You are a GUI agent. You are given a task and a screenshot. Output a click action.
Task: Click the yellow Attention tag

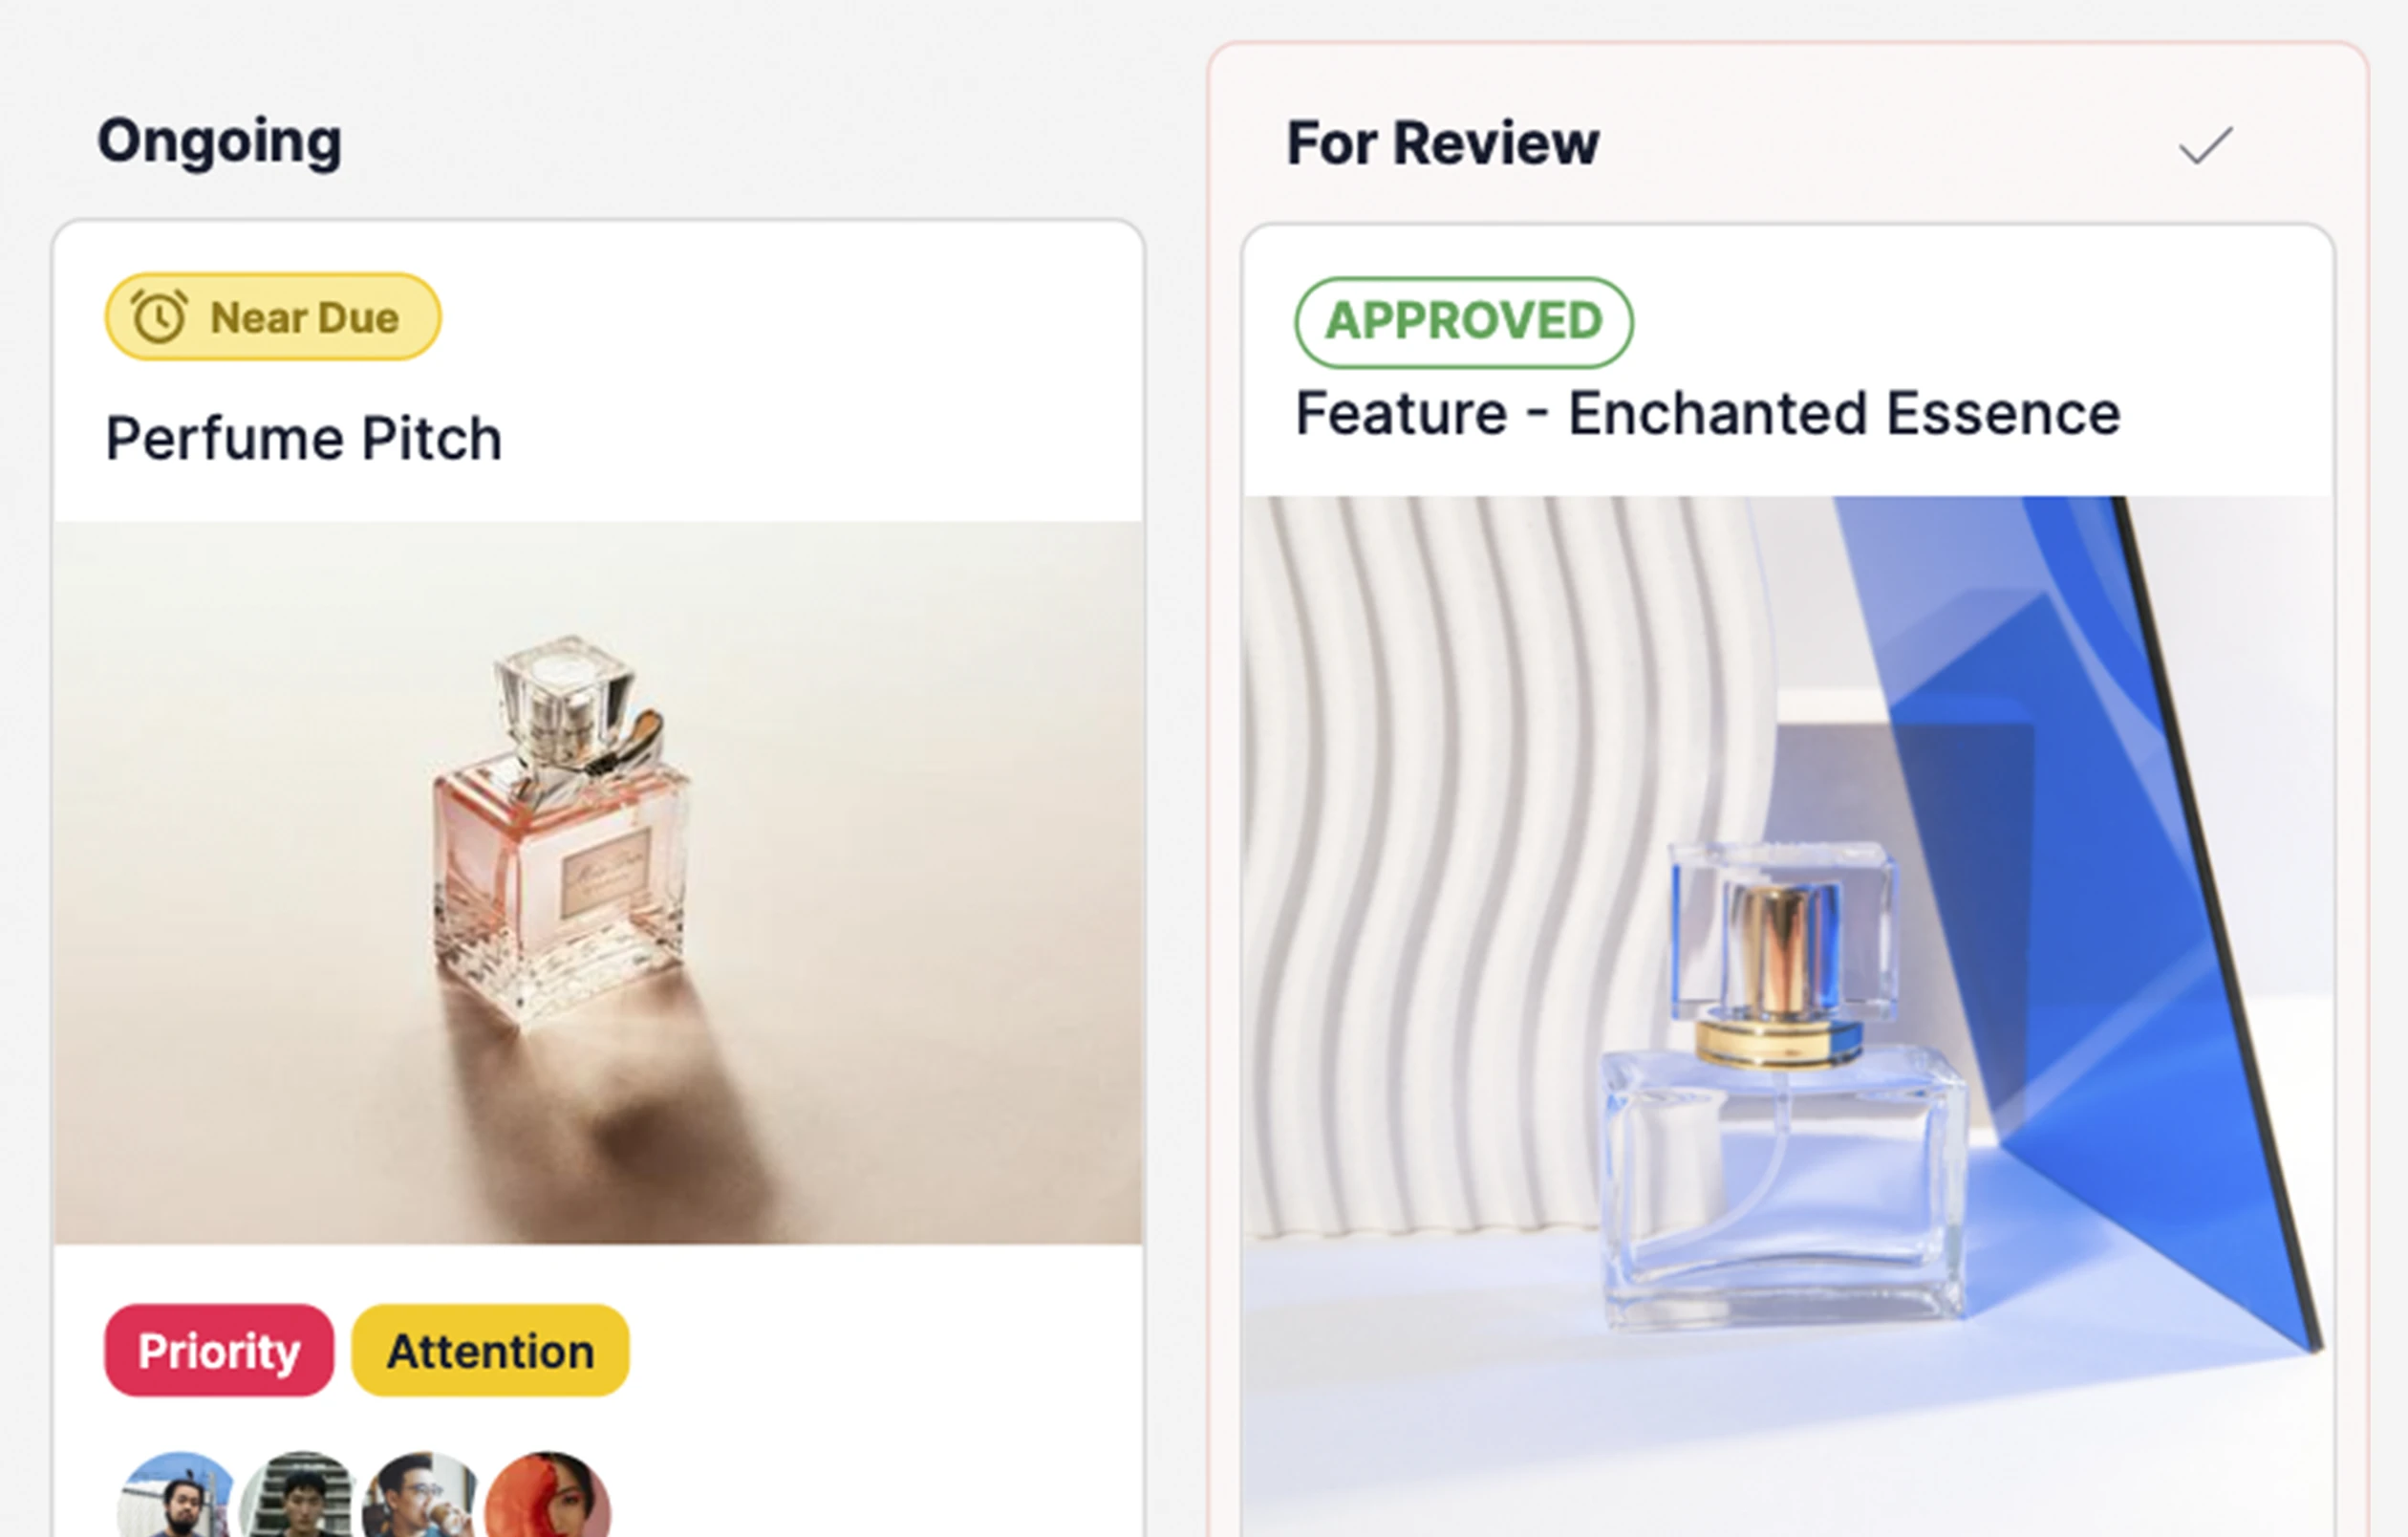[490, 1350]
